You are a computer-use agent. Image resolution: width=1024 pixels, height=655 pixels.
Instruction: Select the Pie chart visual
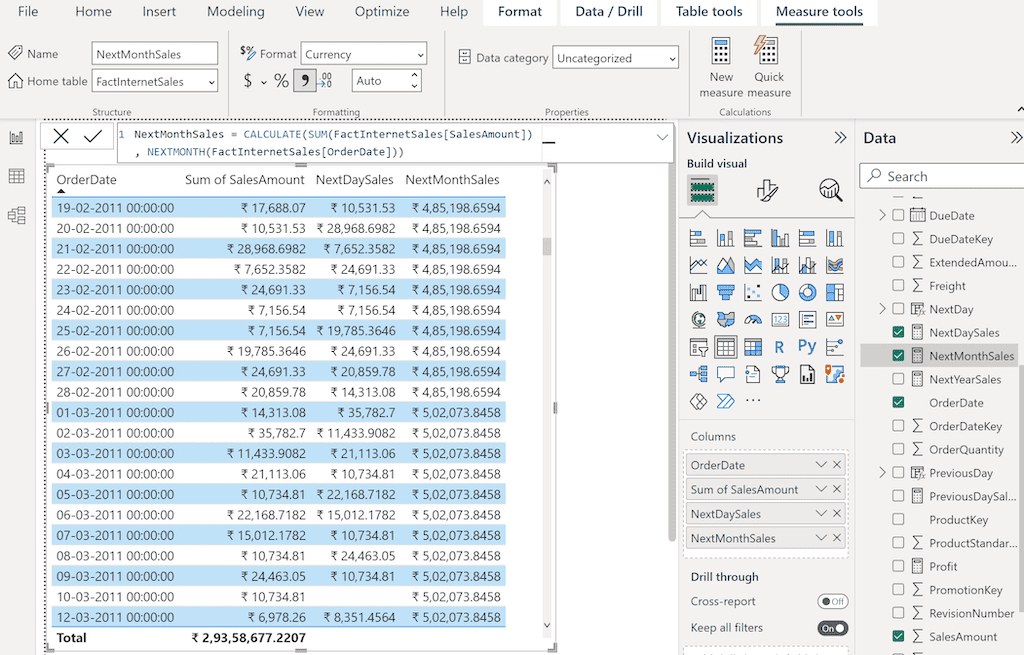(x=779, y=291)
